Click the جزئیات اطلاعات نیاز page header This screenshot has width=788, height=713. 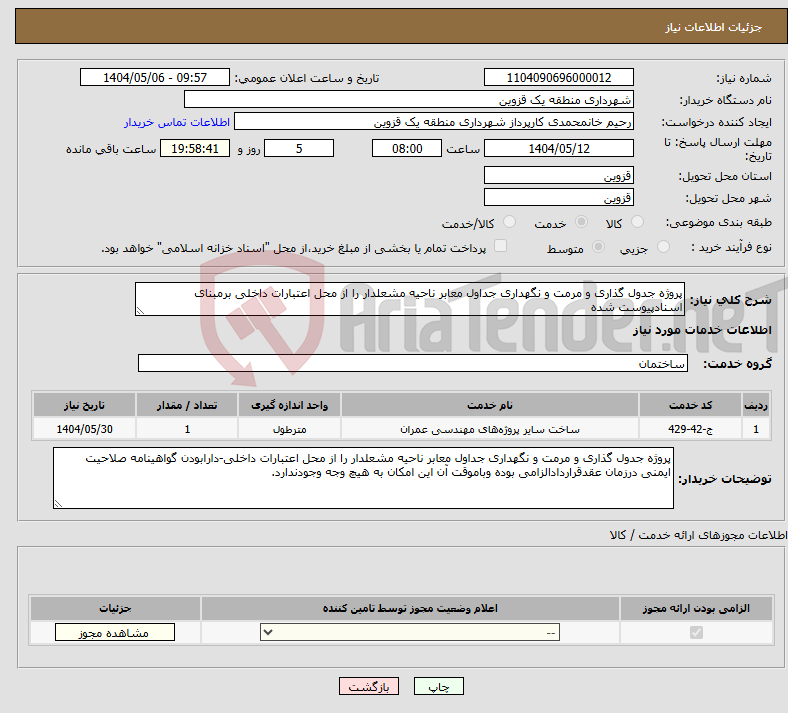coord(714,27)
